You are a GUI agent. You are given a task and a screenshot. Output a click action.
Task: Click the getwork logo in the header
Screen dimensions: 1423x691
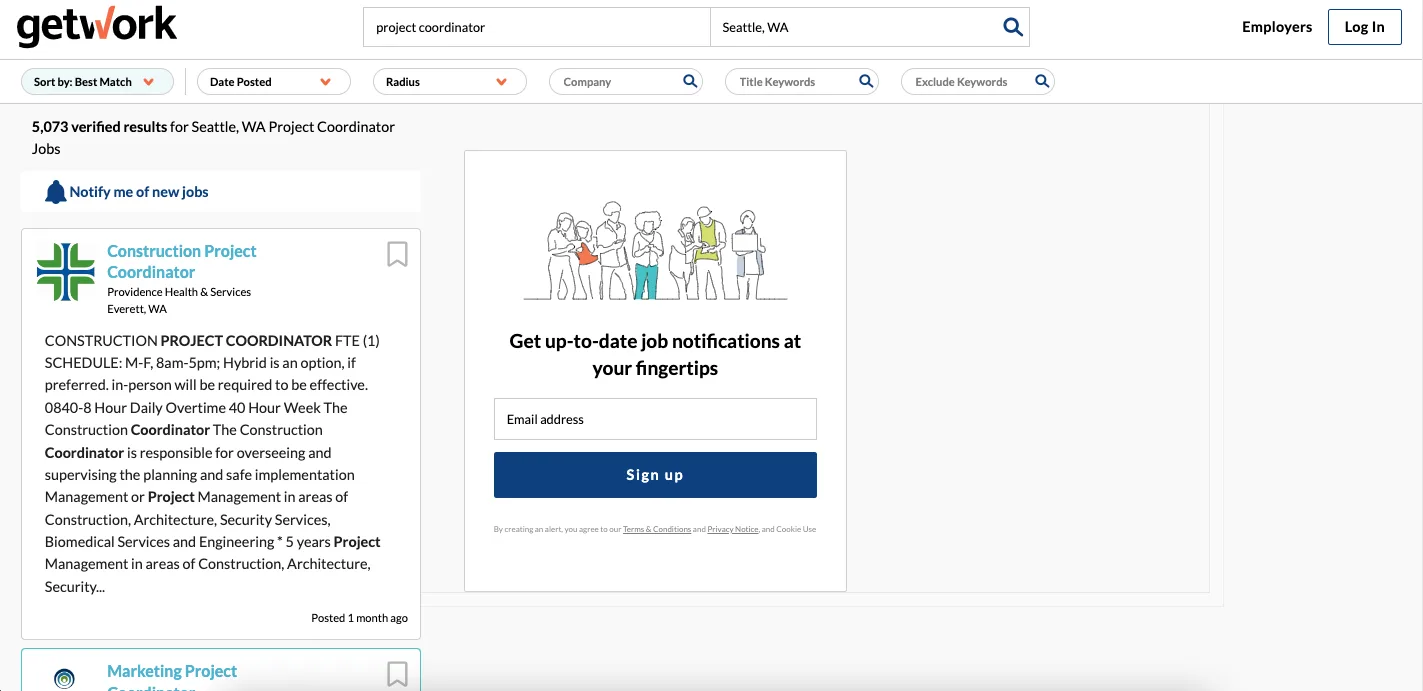(96, 27)
